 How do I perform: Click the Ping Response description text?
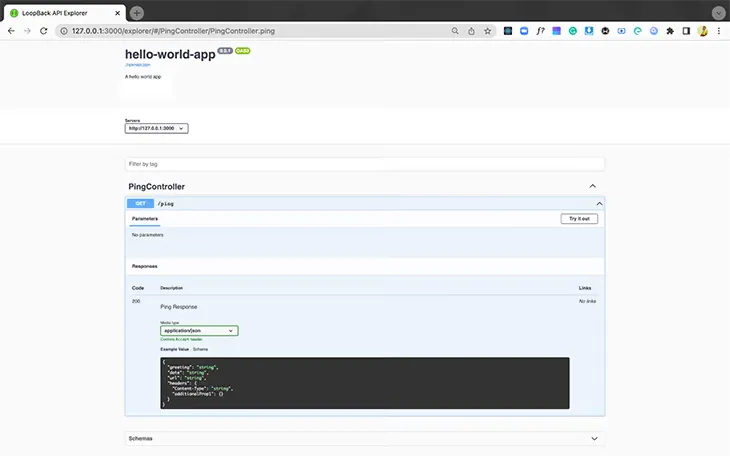point(178,306)
